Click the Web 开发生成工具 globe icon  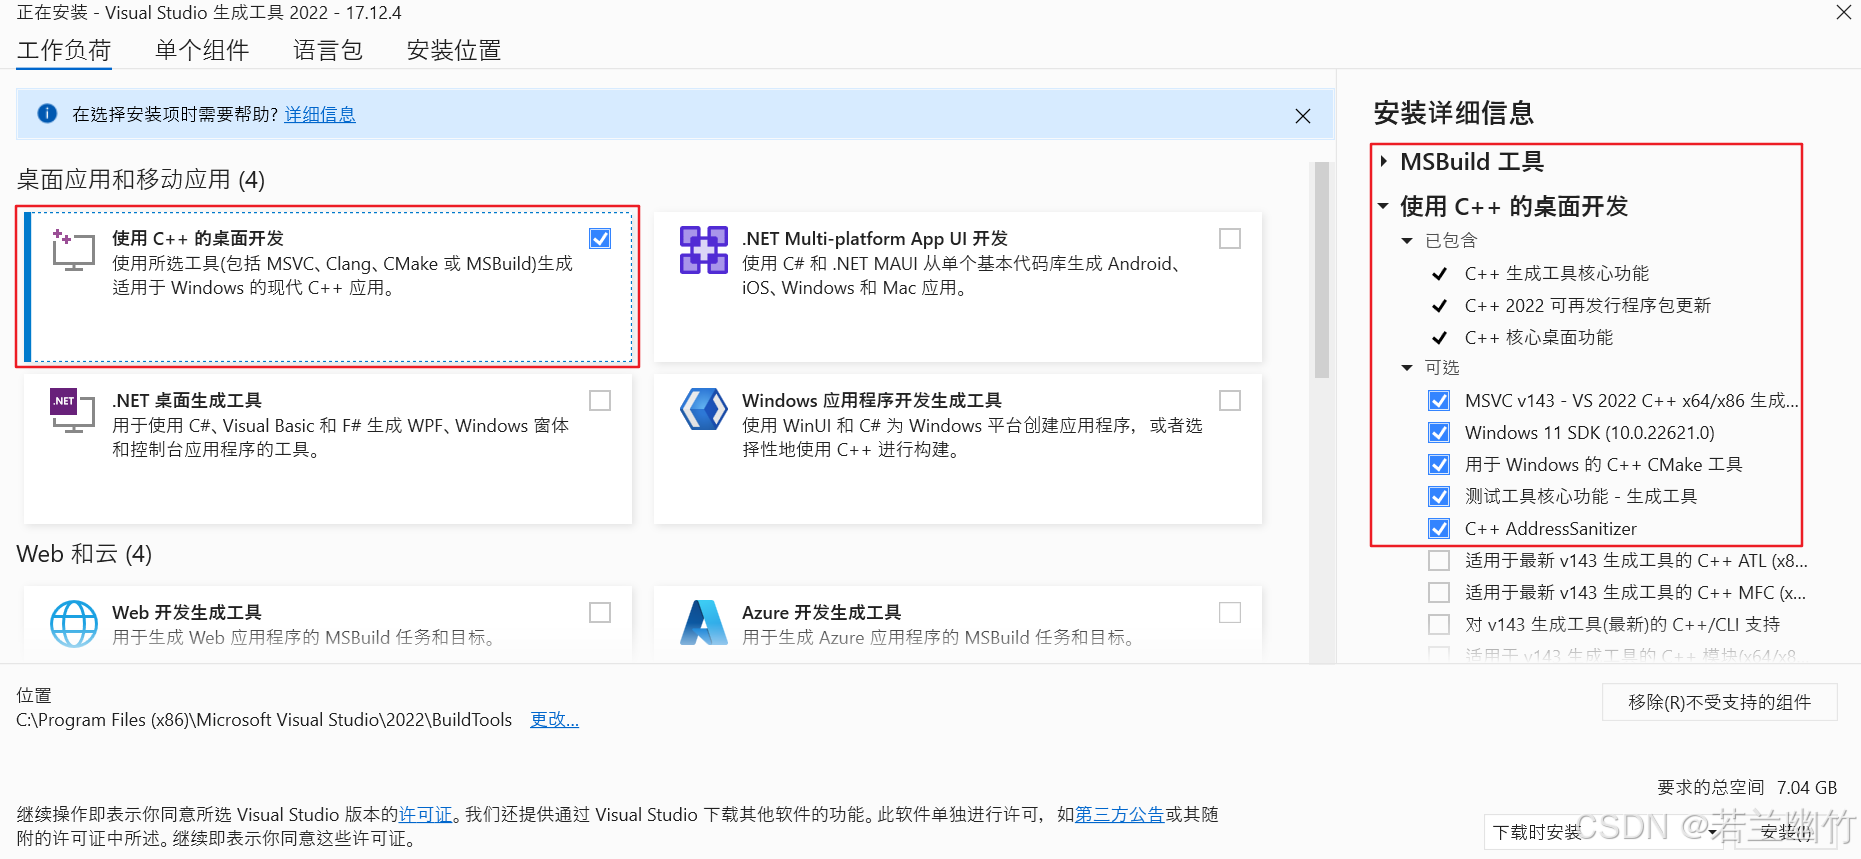[74, 624]
